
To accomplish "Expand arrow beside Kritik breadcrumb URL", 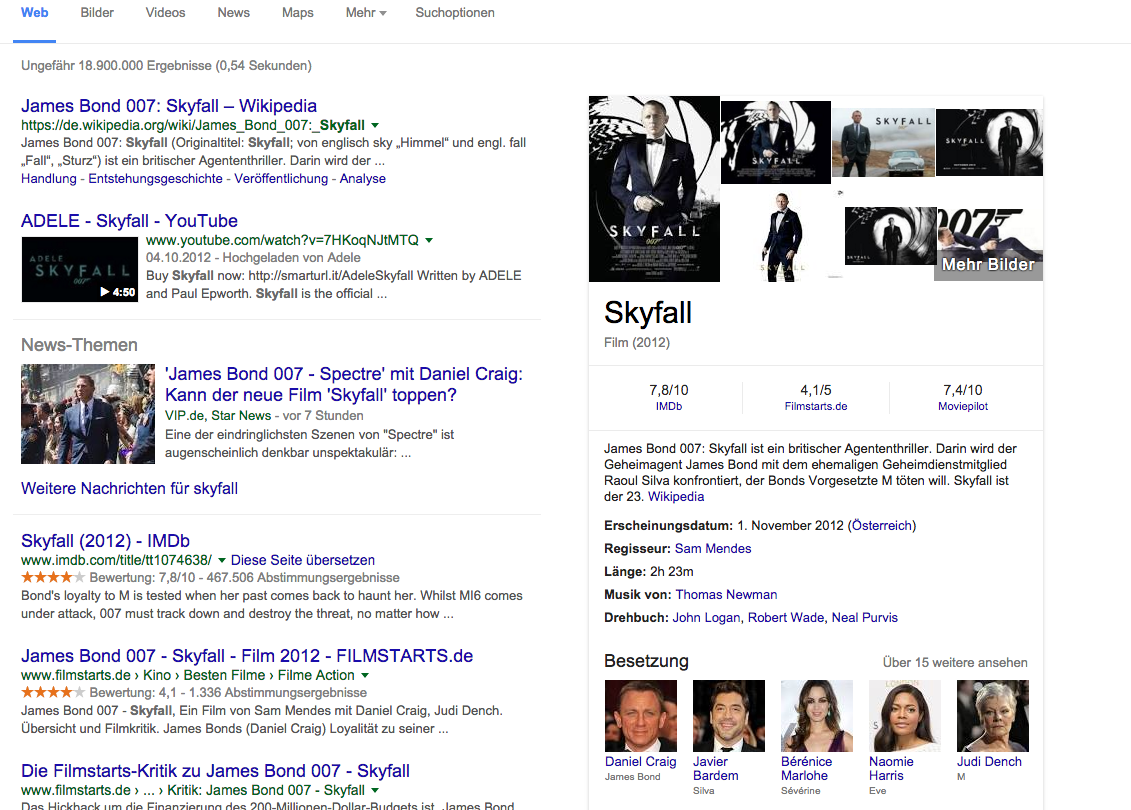I will pos(375,791).
